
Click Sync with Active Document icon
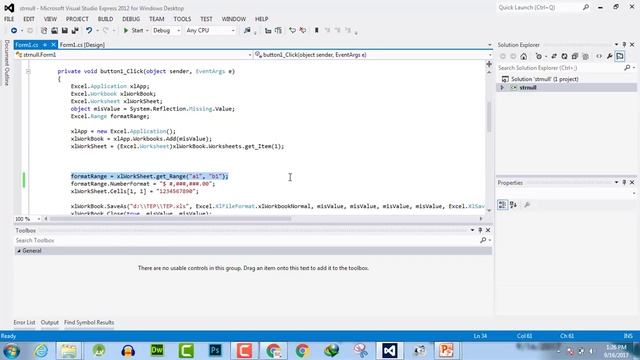pyautogui.click(x=554, y=56)
